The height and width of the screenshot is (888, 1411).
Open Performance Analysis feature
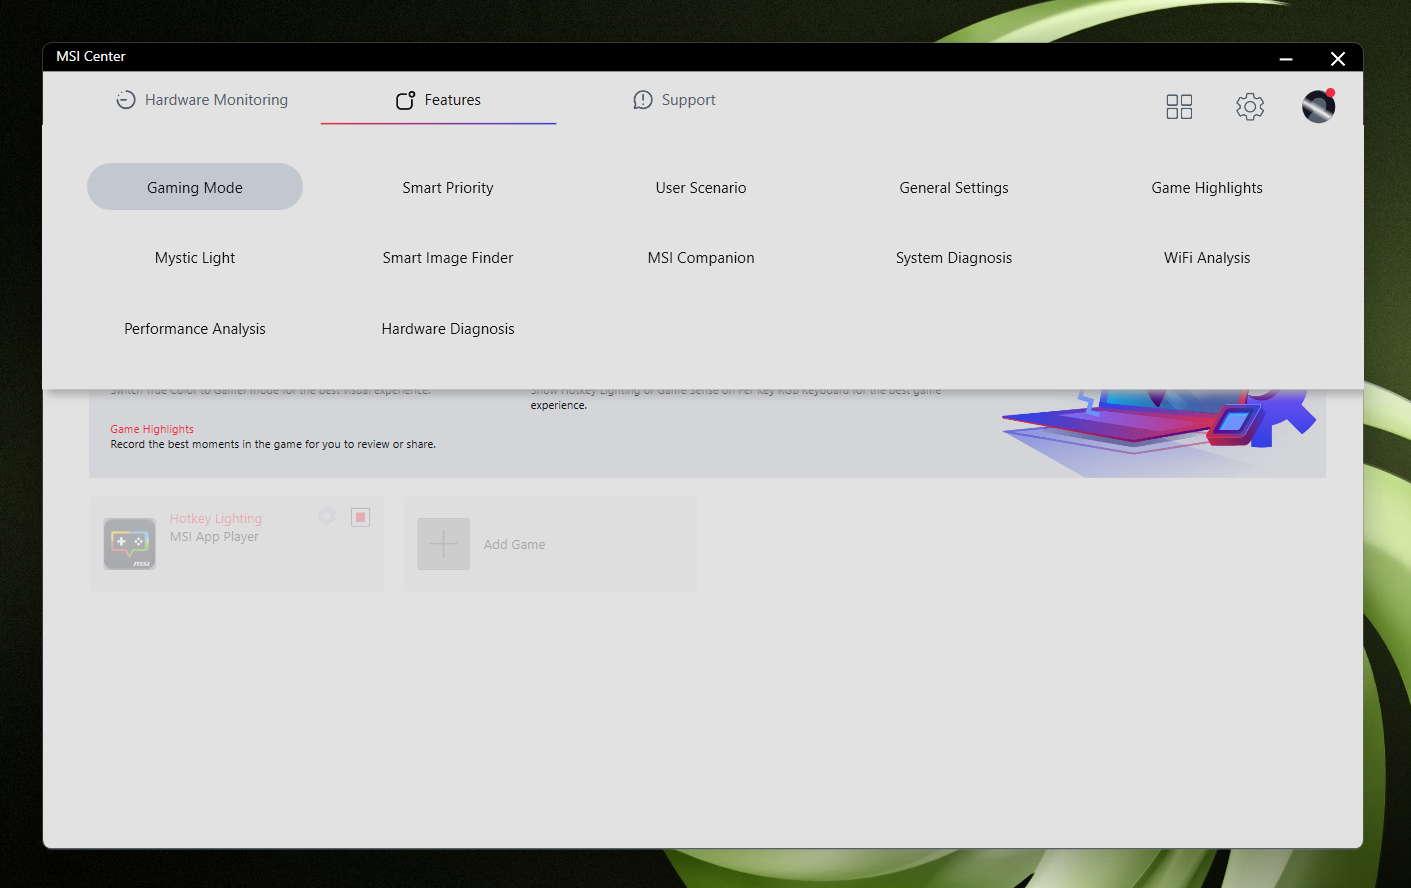click(195, 329)
